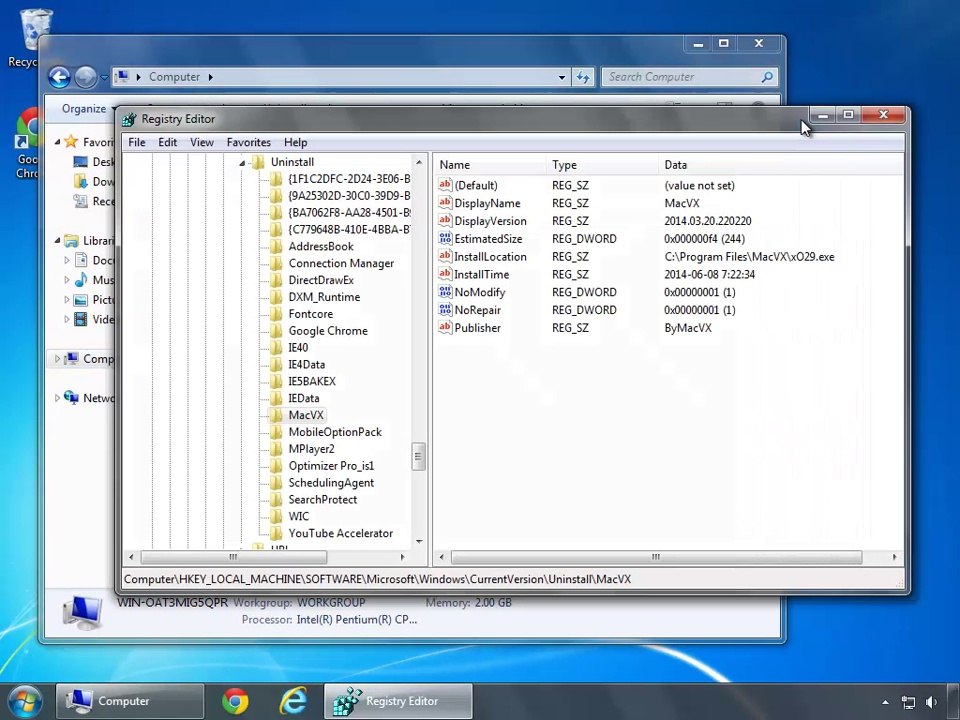Viewport: 960px width, 720px height.
Task: Select the {1F1C2DFC-2D24-3E06 key
Action: (x=349, y=179)
